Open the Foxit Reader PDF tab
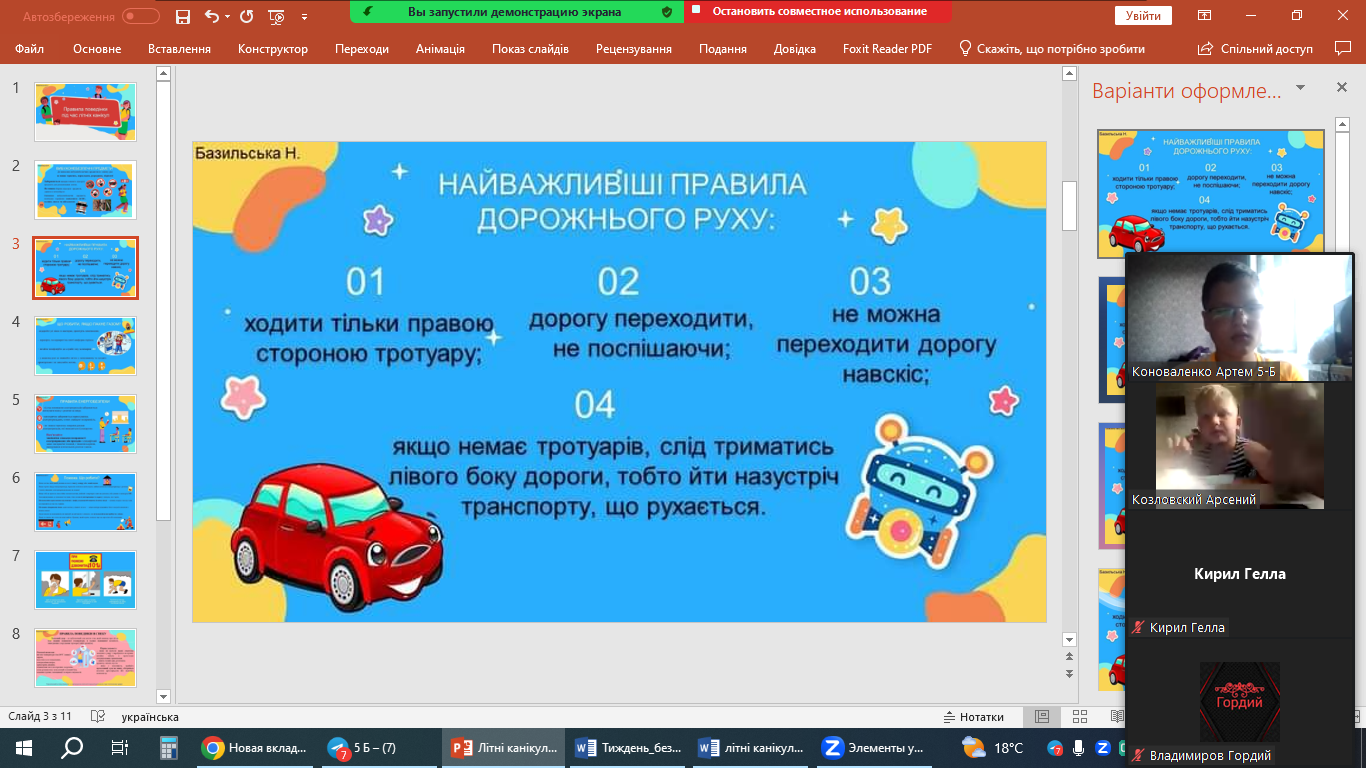 pyautogui.click(x=889, y=48)
